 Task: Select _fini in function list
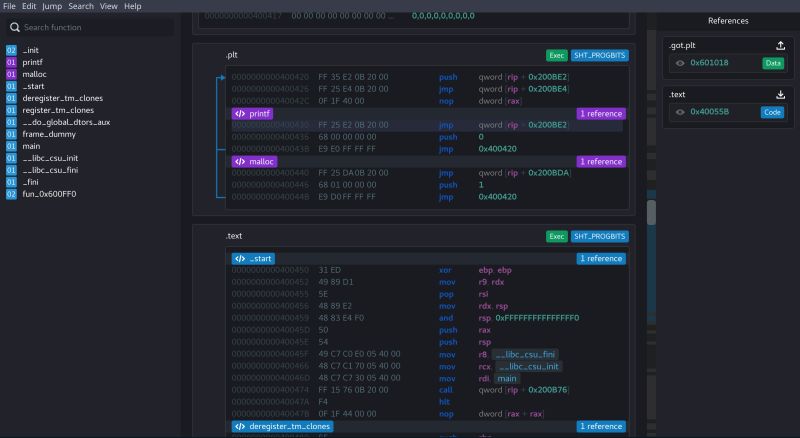pyautogui.click(x=30, y=182)
